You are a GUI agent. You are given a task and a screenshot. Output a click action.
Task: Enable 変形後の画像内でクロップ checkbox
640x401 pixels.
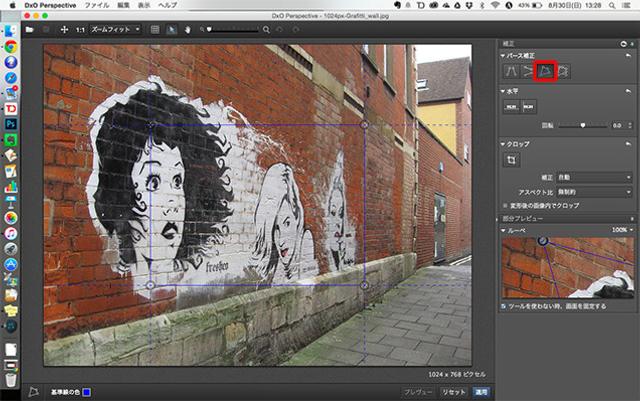tap(505, 204)
